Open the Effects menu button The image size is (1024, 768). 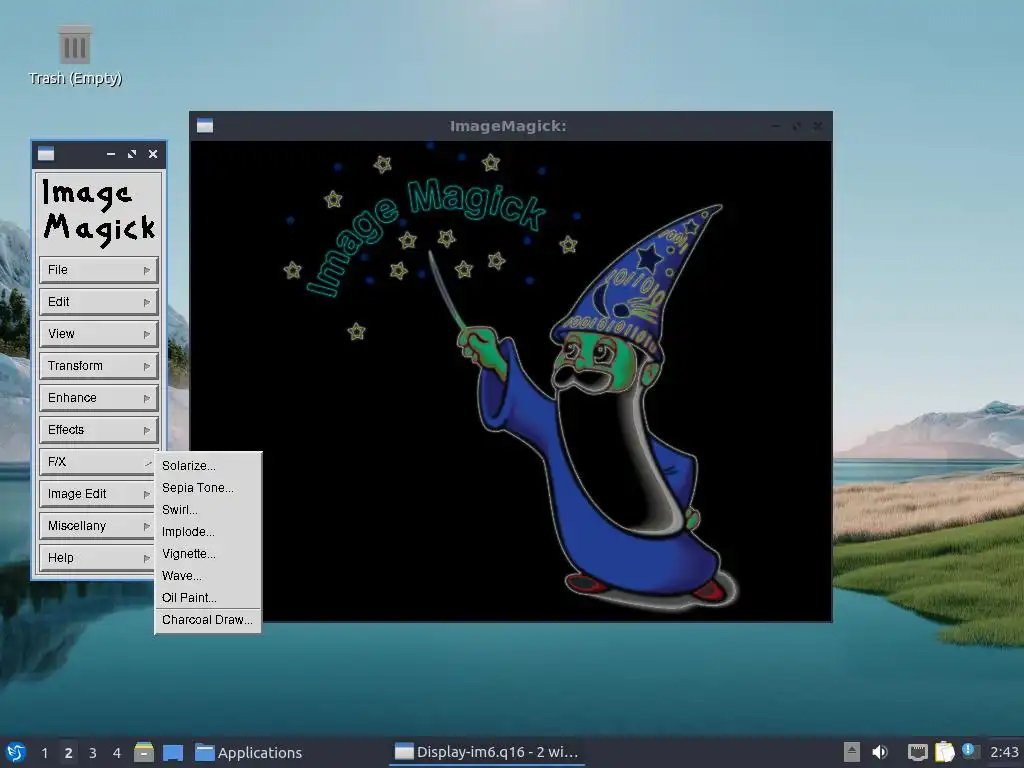99,430
